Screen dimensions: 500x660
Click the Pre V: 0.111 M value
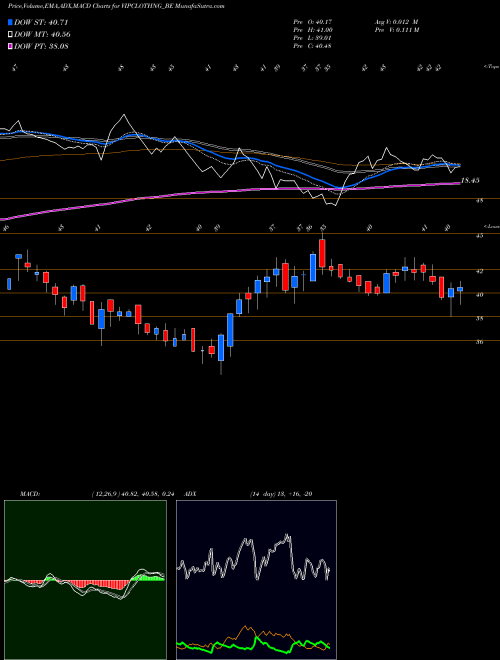pyautogui.click(x=396, y=30)
